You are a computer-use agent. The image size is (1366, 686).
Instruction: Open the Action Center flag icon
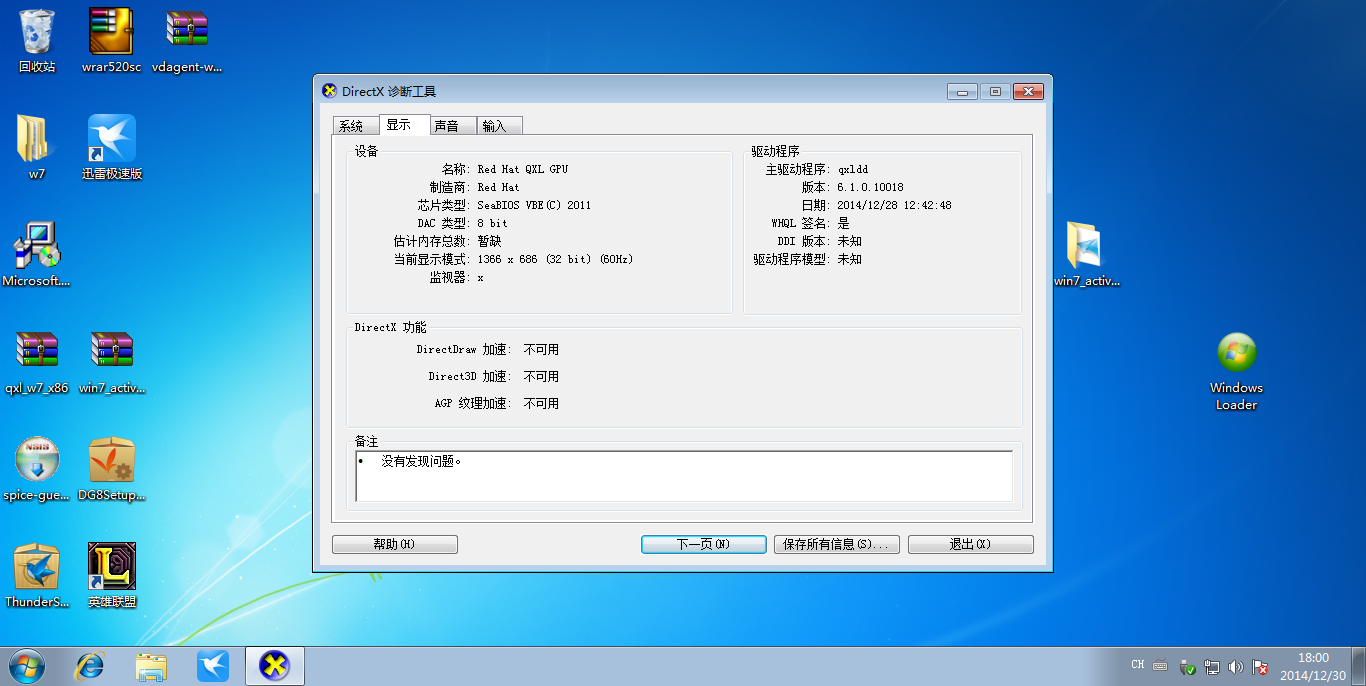1260,667
